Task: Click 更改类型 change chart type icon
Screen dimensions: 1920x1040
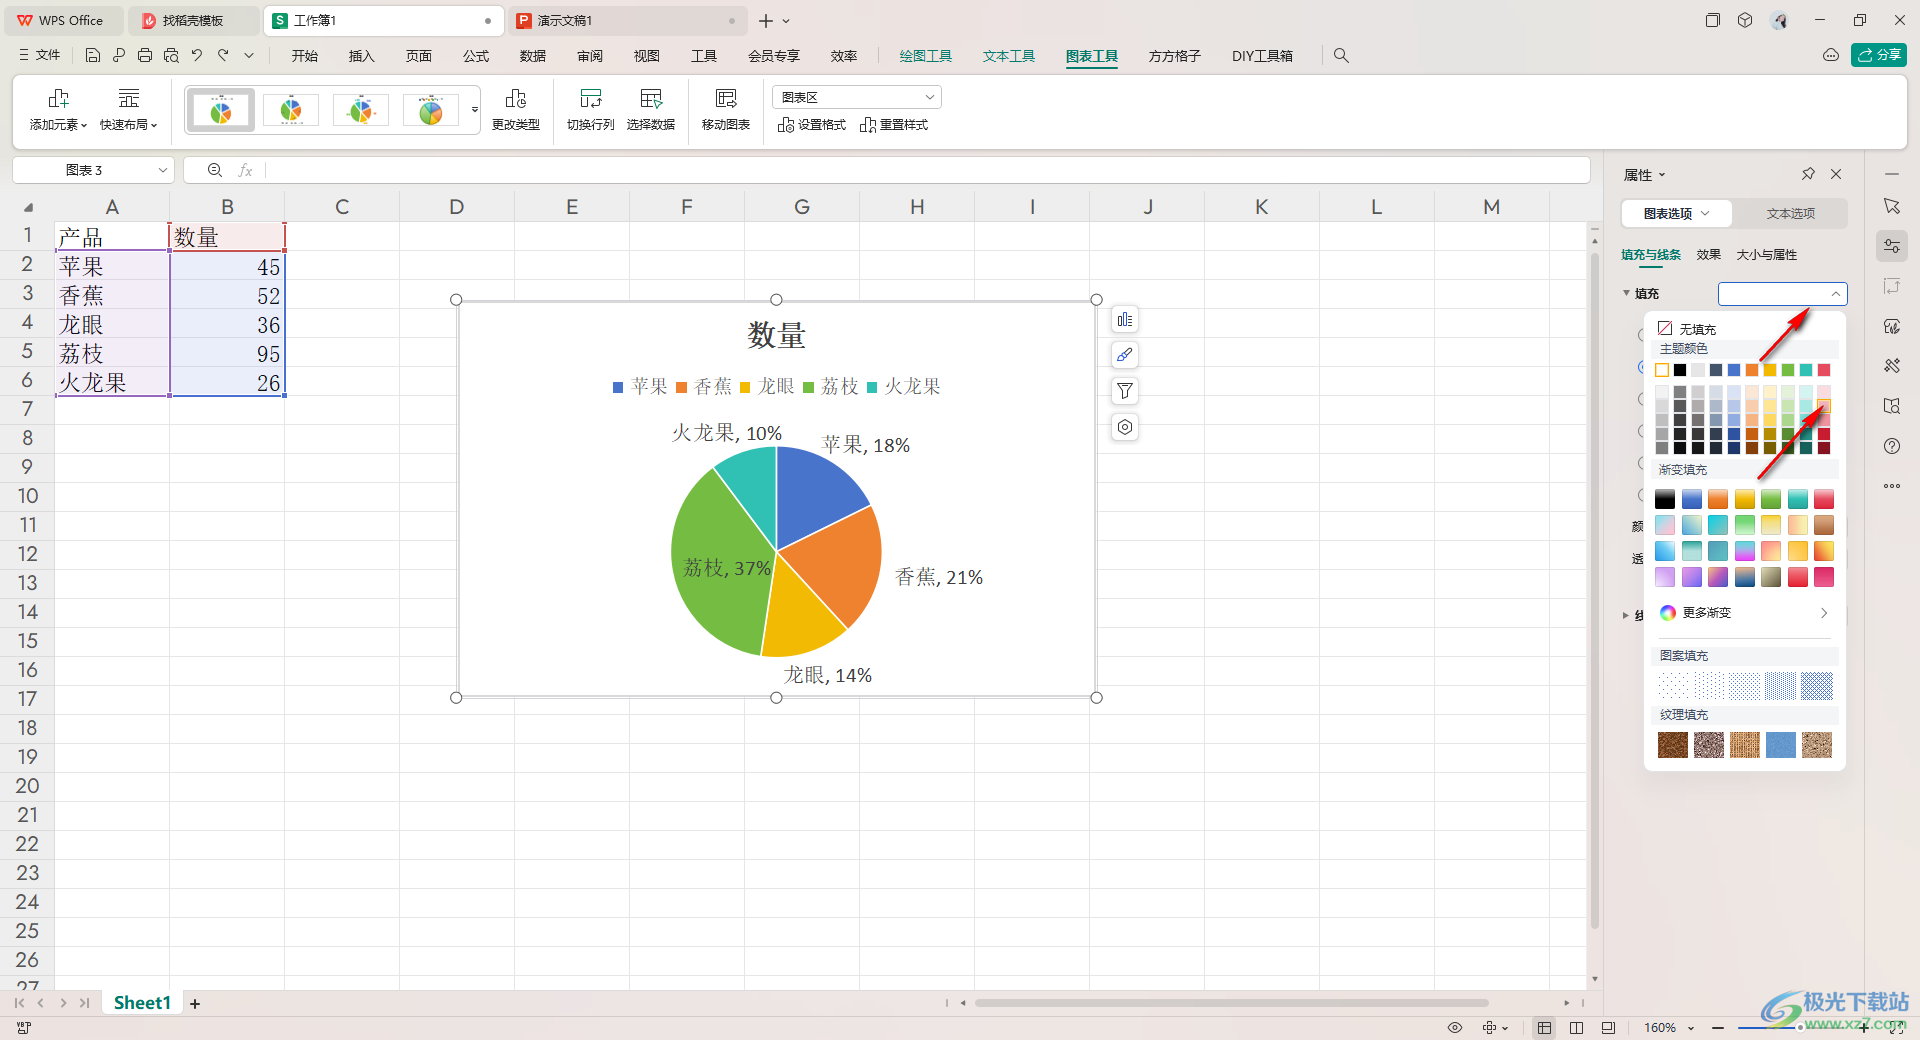Action: [516, 110]
